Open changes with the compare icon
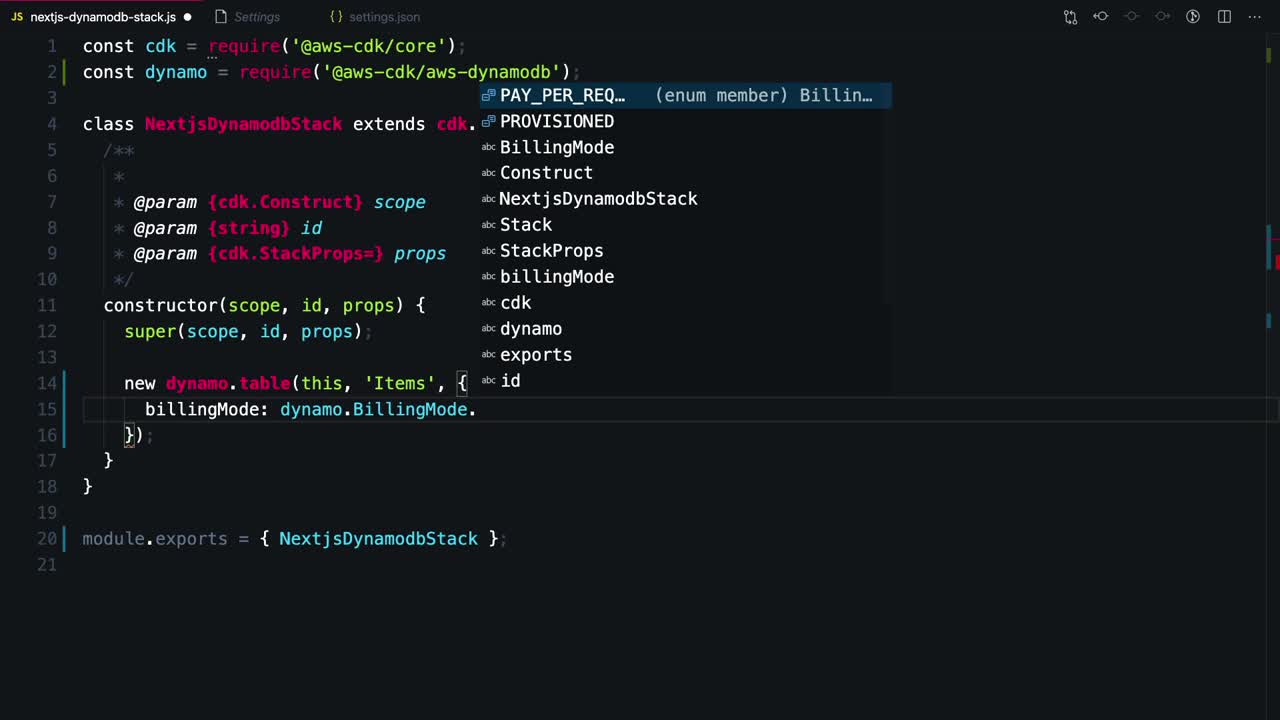Screen dimensions: 1280x720 (x=1070, y=17)
